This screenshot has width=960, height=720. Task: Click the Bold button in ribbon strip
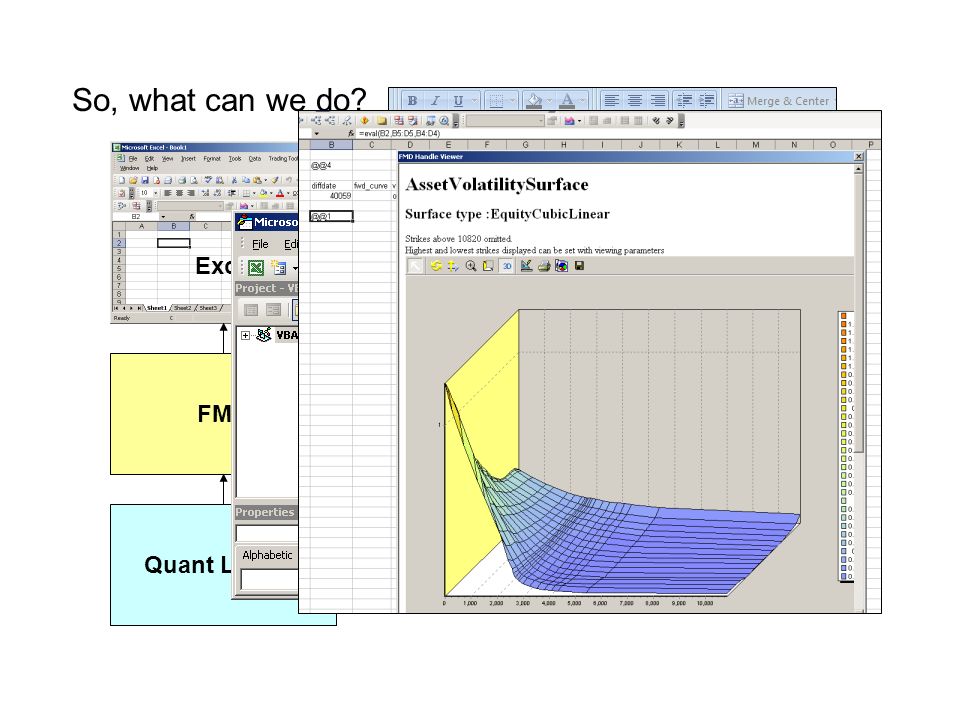[x=413, y=100]
